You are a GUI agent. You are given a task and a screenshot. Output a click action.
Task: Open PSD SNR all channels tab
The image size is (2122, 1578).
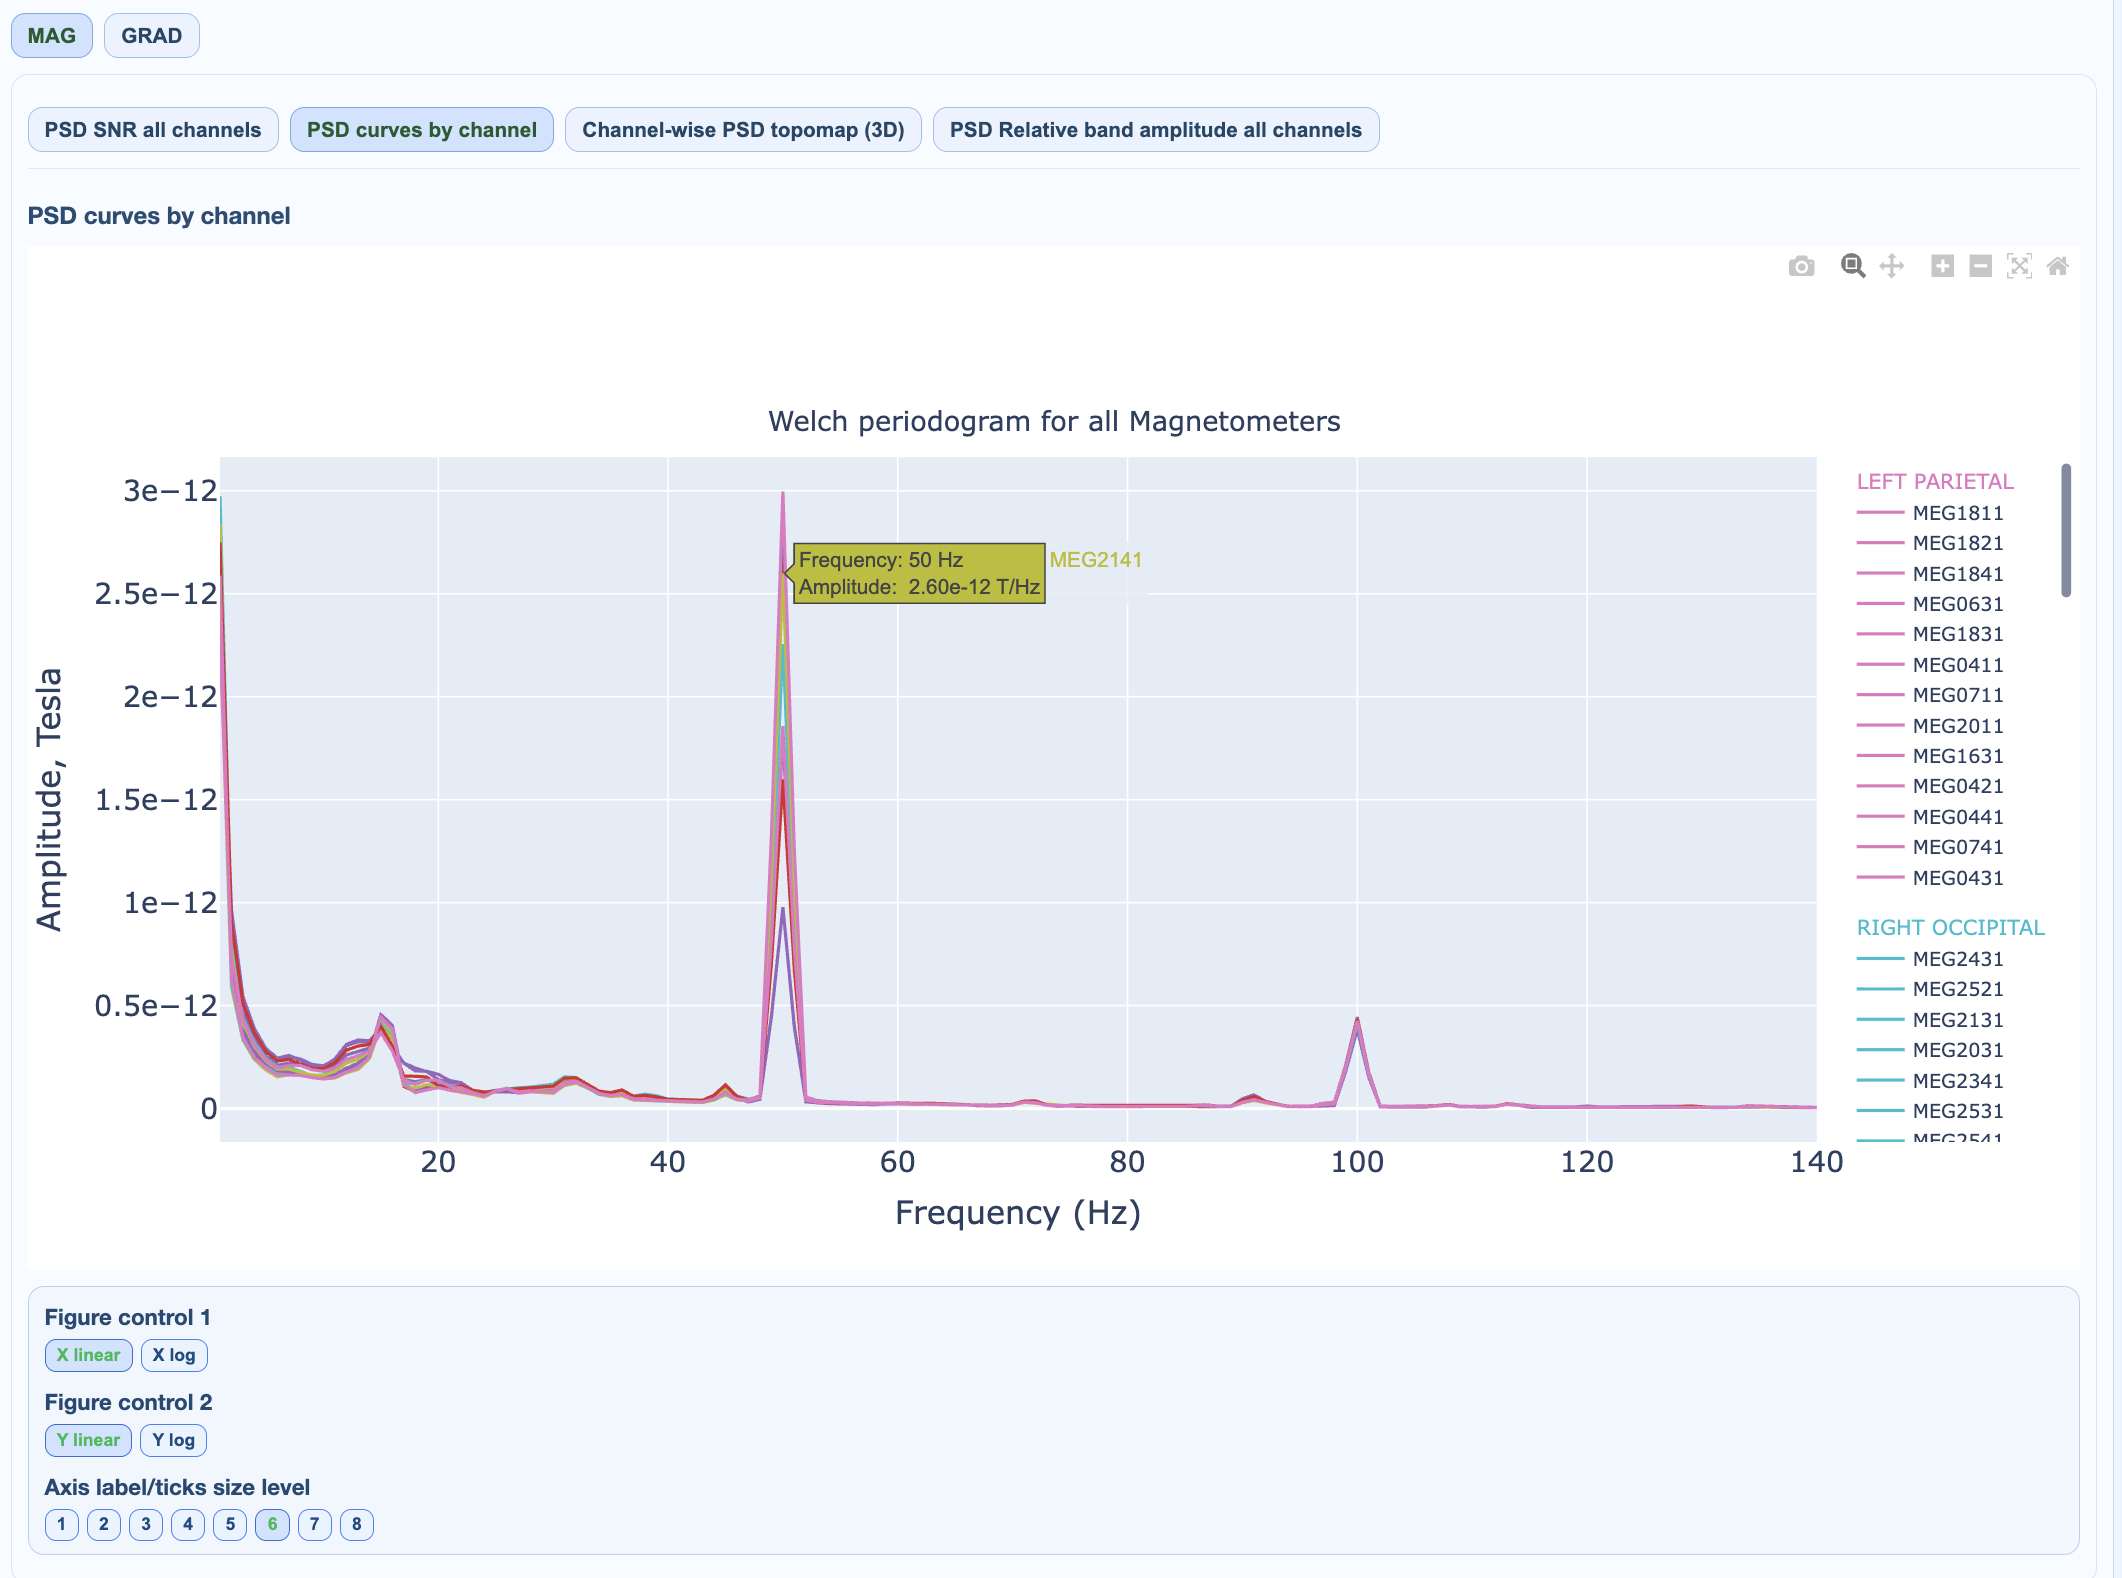tap(153, 130)
